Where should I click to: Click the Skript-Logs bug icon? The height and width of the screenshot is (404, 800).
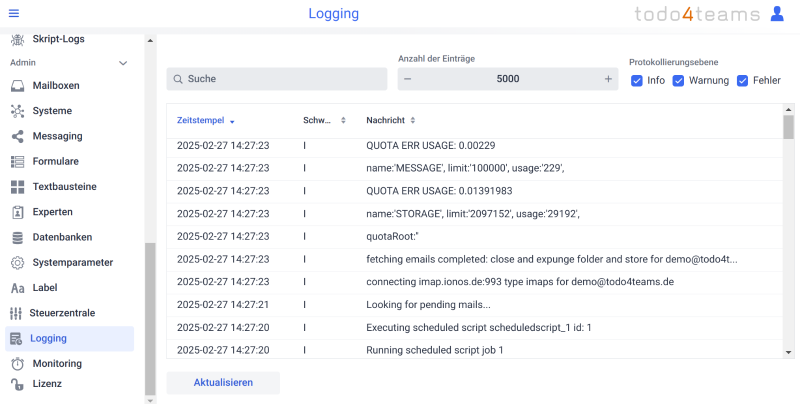click(x=17, y=39)
